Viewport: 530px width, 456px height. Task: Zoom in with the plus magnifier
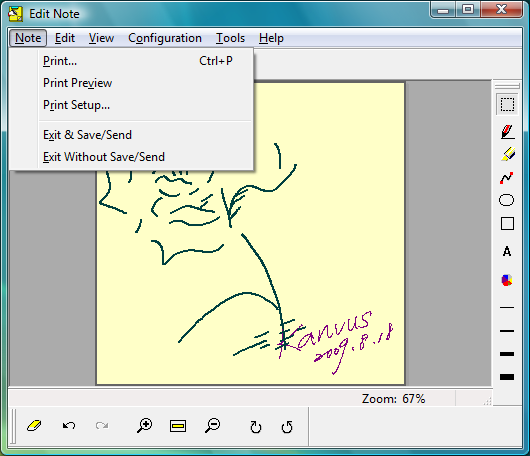(x=144, y=426)
